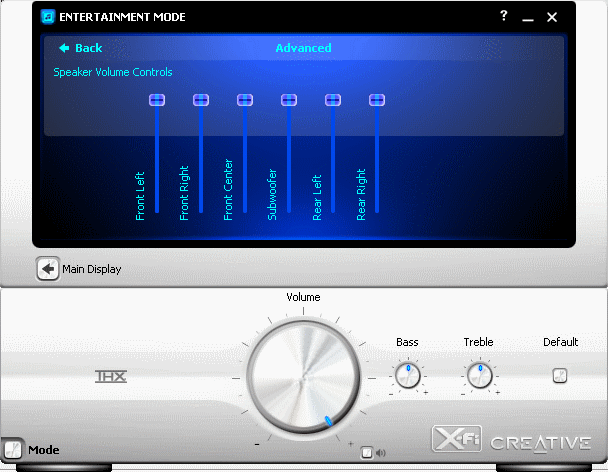Open the Mode selector icon
608x472 pixels.
13,450
